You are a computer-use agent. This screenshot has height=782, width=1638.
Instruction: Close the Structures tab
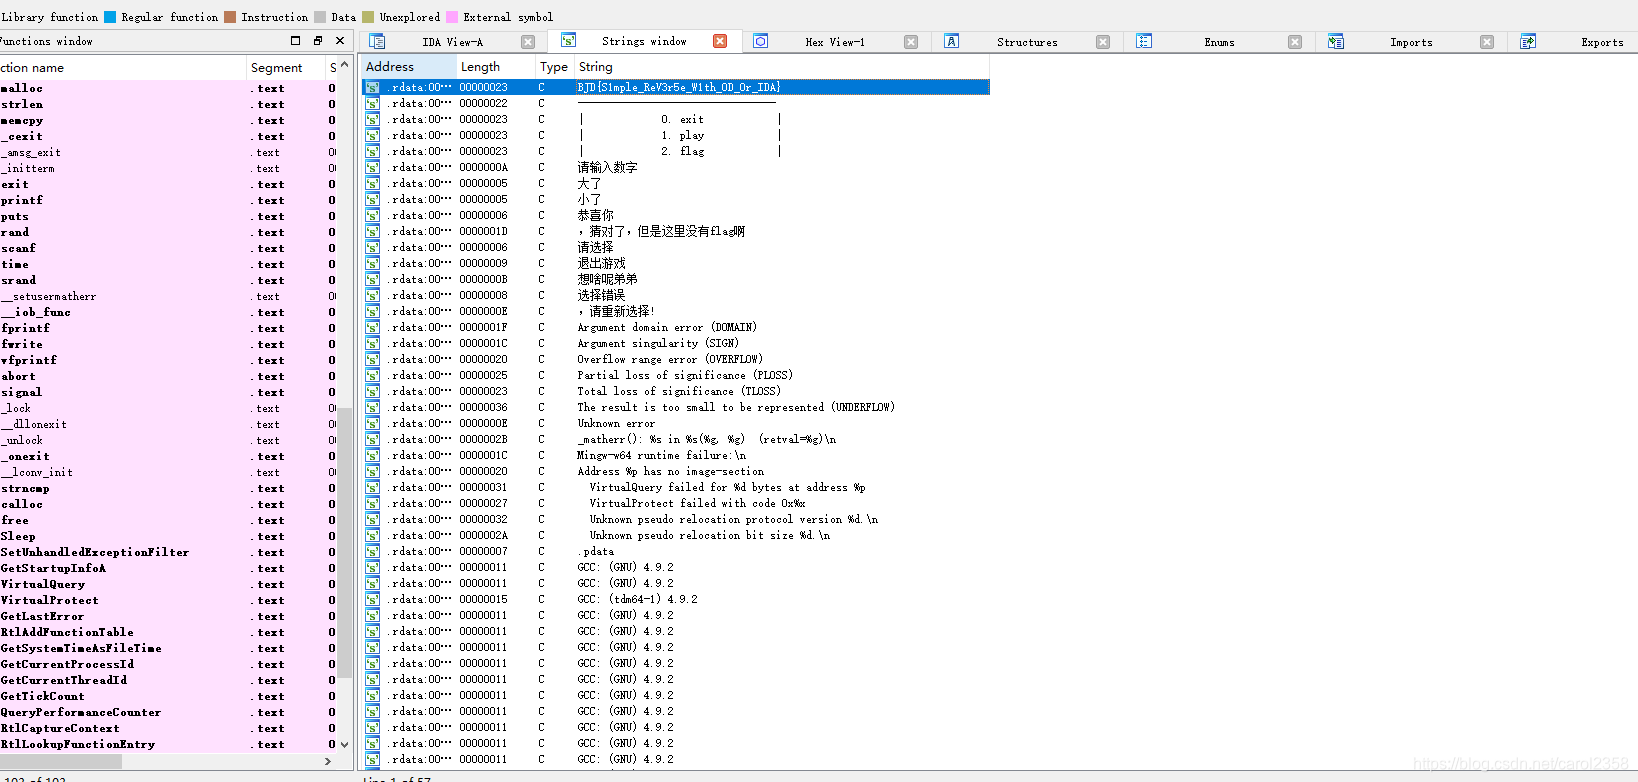click(1103, 42)
